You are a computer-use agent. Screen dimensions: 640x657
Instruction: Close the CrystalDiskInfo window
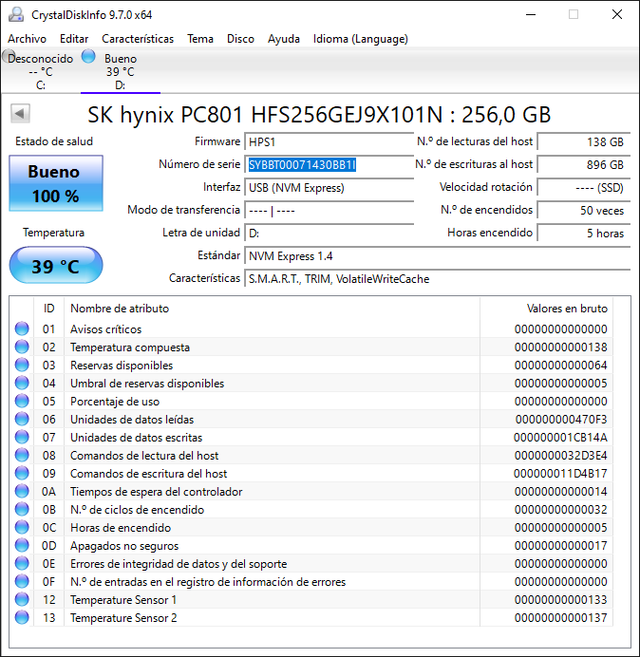(617, 15)
